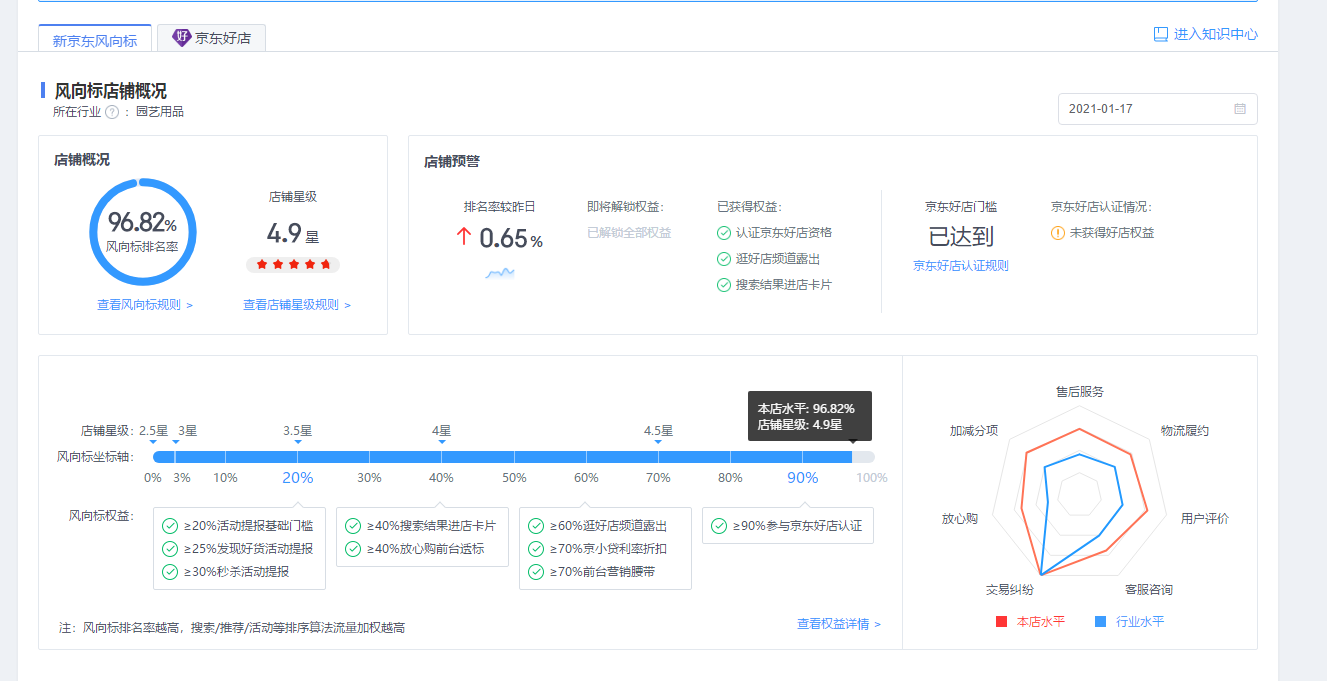Click the book icon beside 进入知识中心
The image size is (1327, 681).
tap(1161, 34)
